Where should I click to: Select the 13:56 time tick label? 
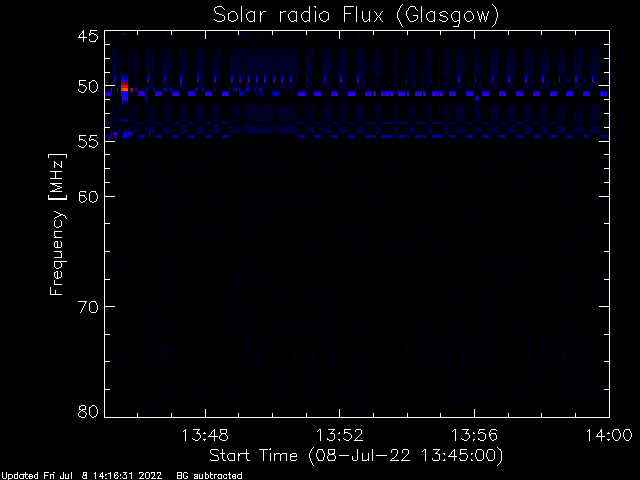(x=474, y=435)
